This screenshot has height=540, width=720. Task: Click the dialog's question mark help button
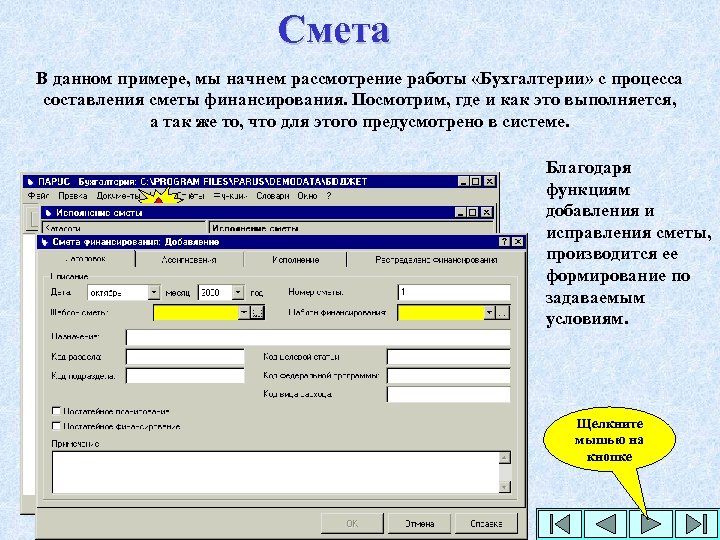(504, 242)
